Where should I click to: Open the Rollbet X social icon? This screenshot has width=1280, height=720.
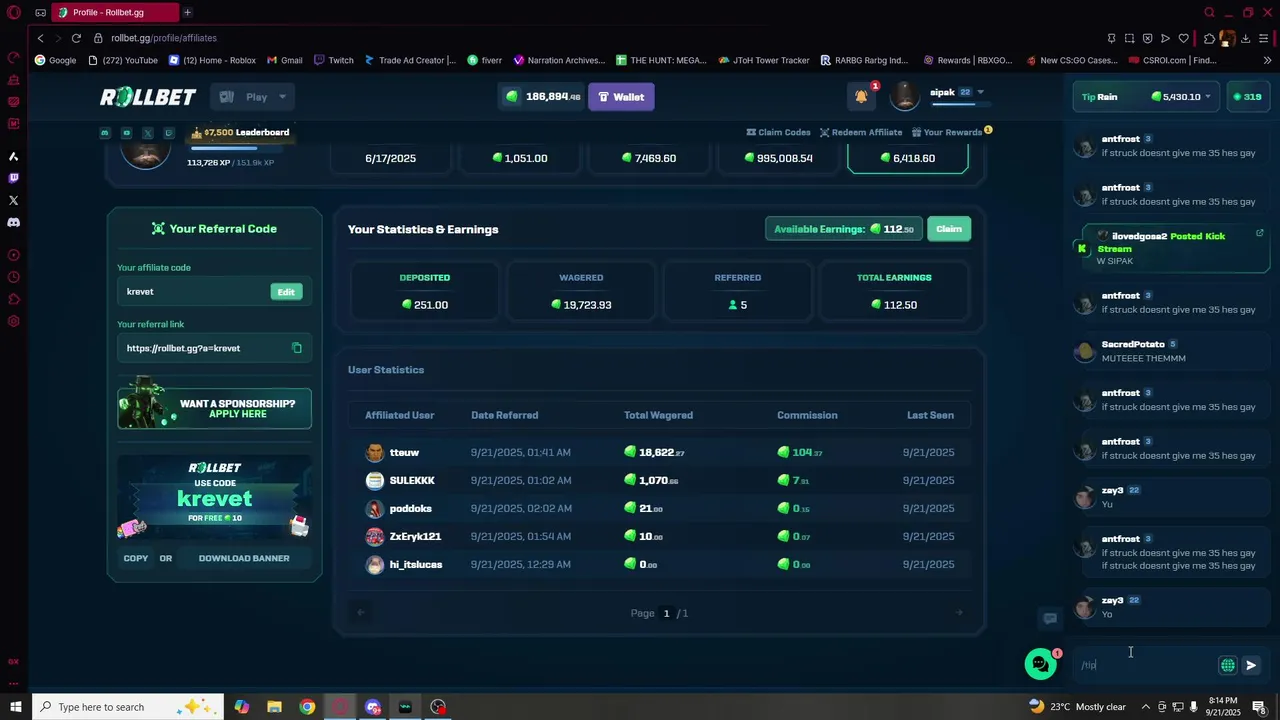pos(148,132)
